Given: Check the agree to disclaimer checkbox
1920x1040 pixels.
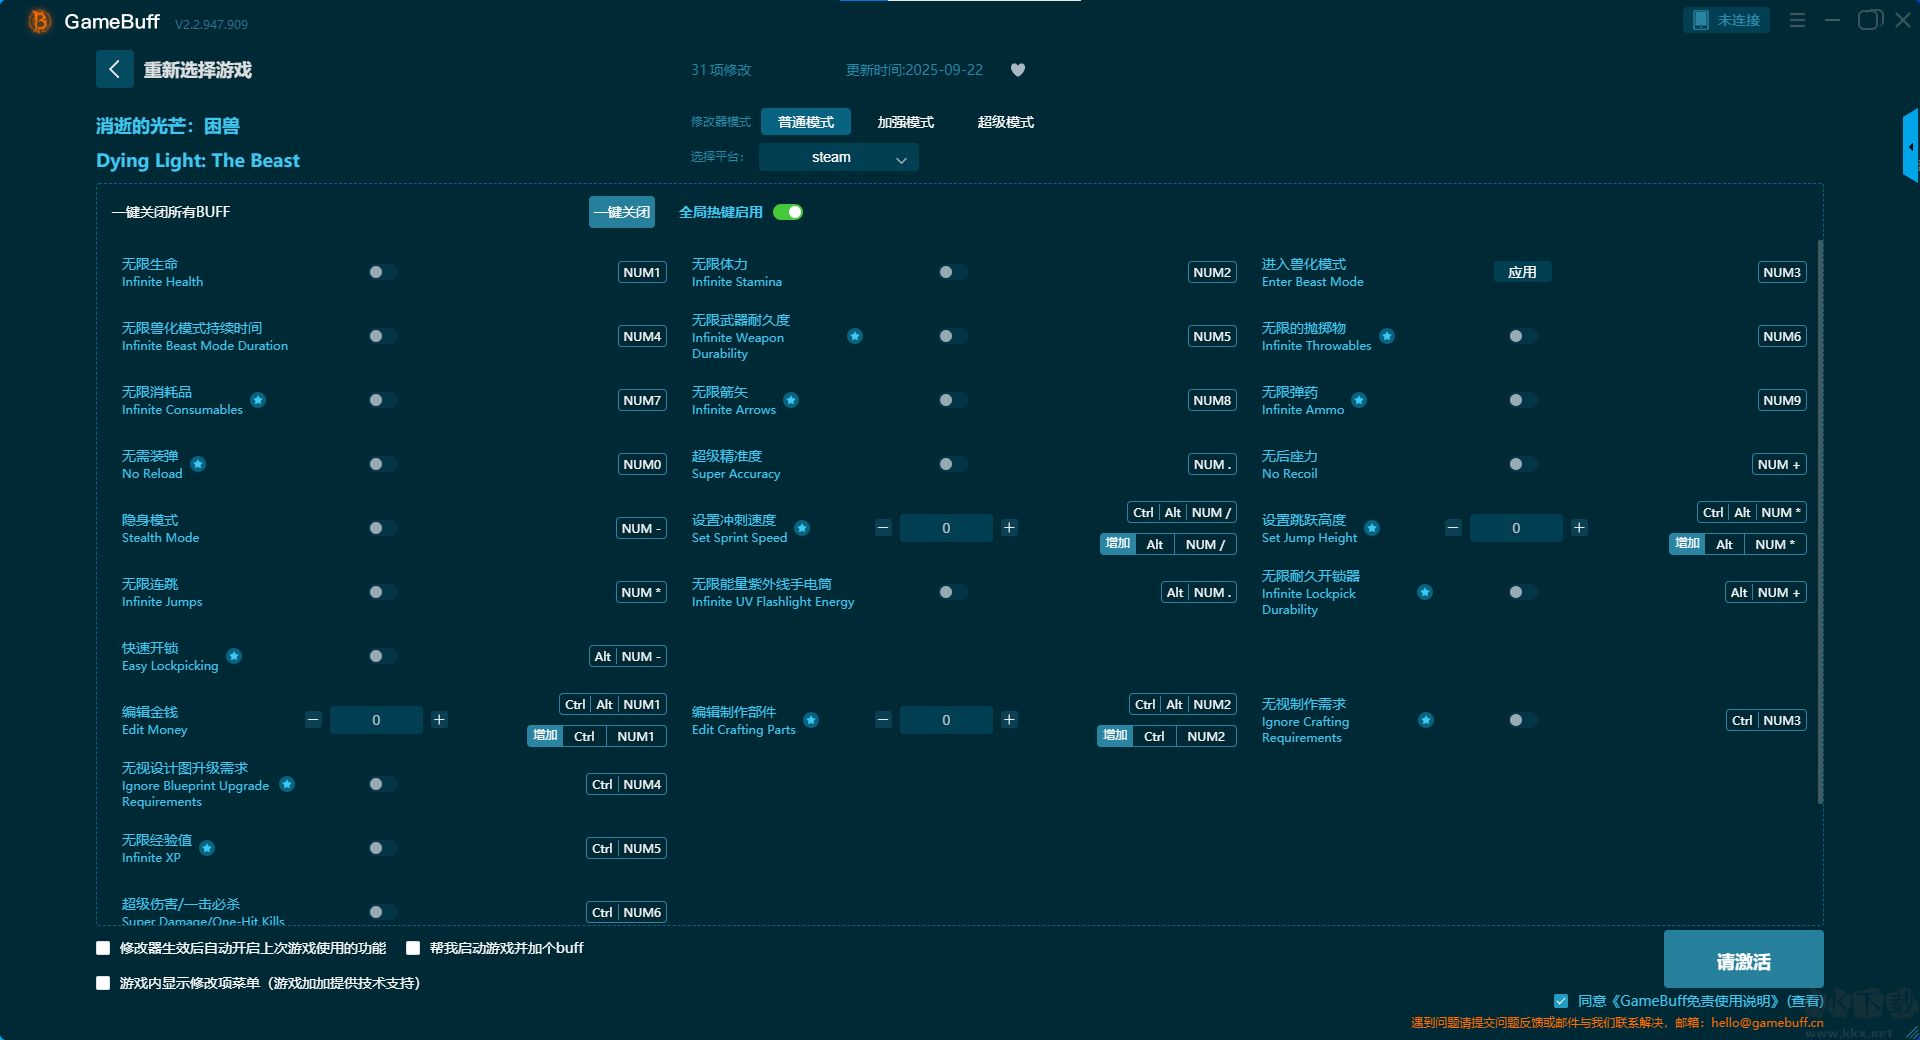Looking at the screenshot, I should (1561, 1001).
